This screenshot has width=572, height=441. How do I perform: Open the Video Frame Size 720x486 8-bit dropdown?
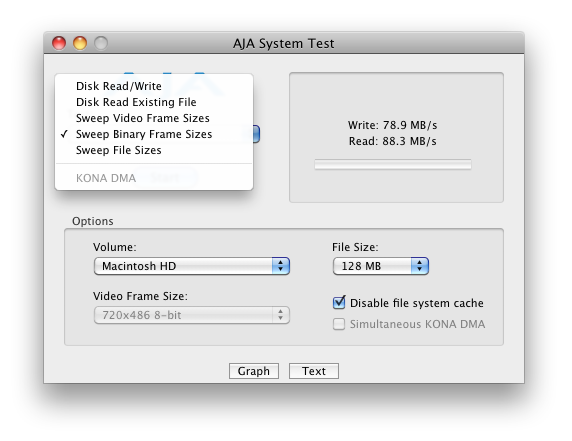point(192,315)
